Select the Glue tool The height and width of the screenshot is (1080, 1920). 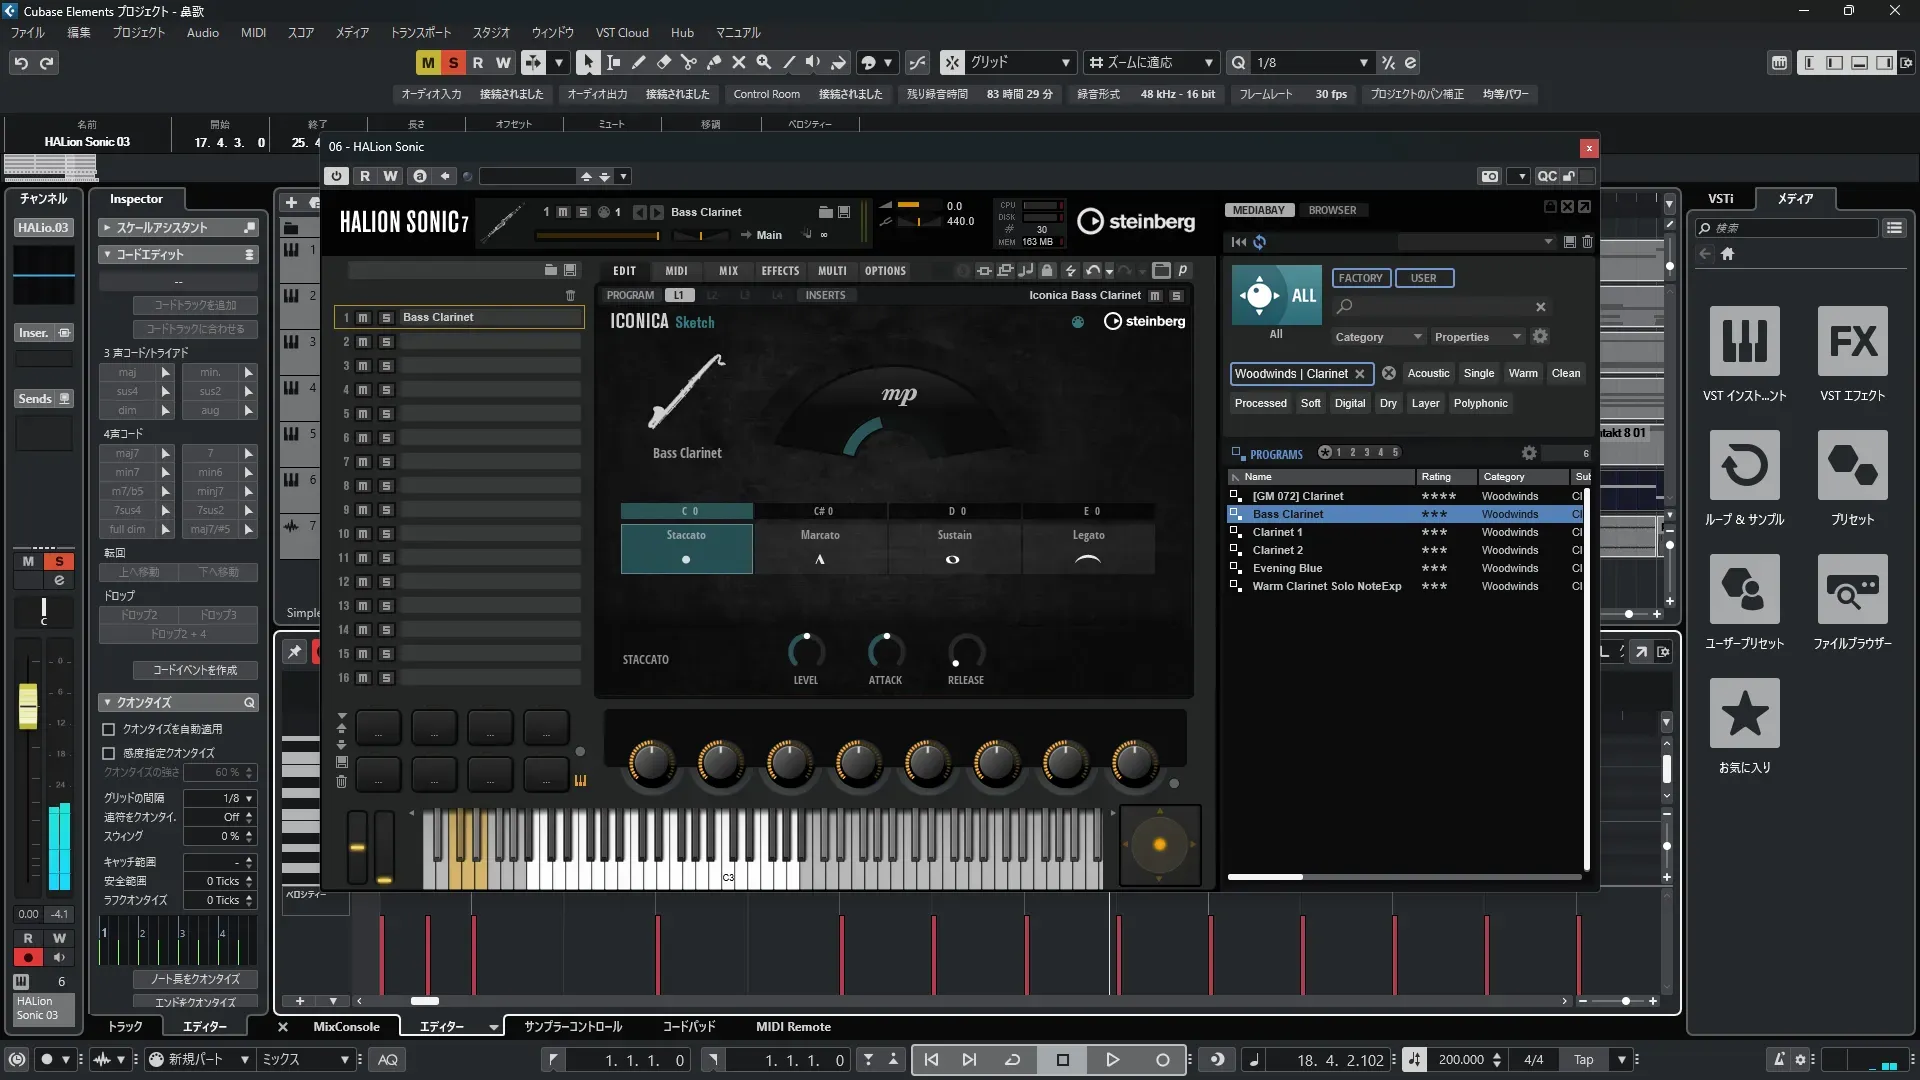(x=713, y=62)
